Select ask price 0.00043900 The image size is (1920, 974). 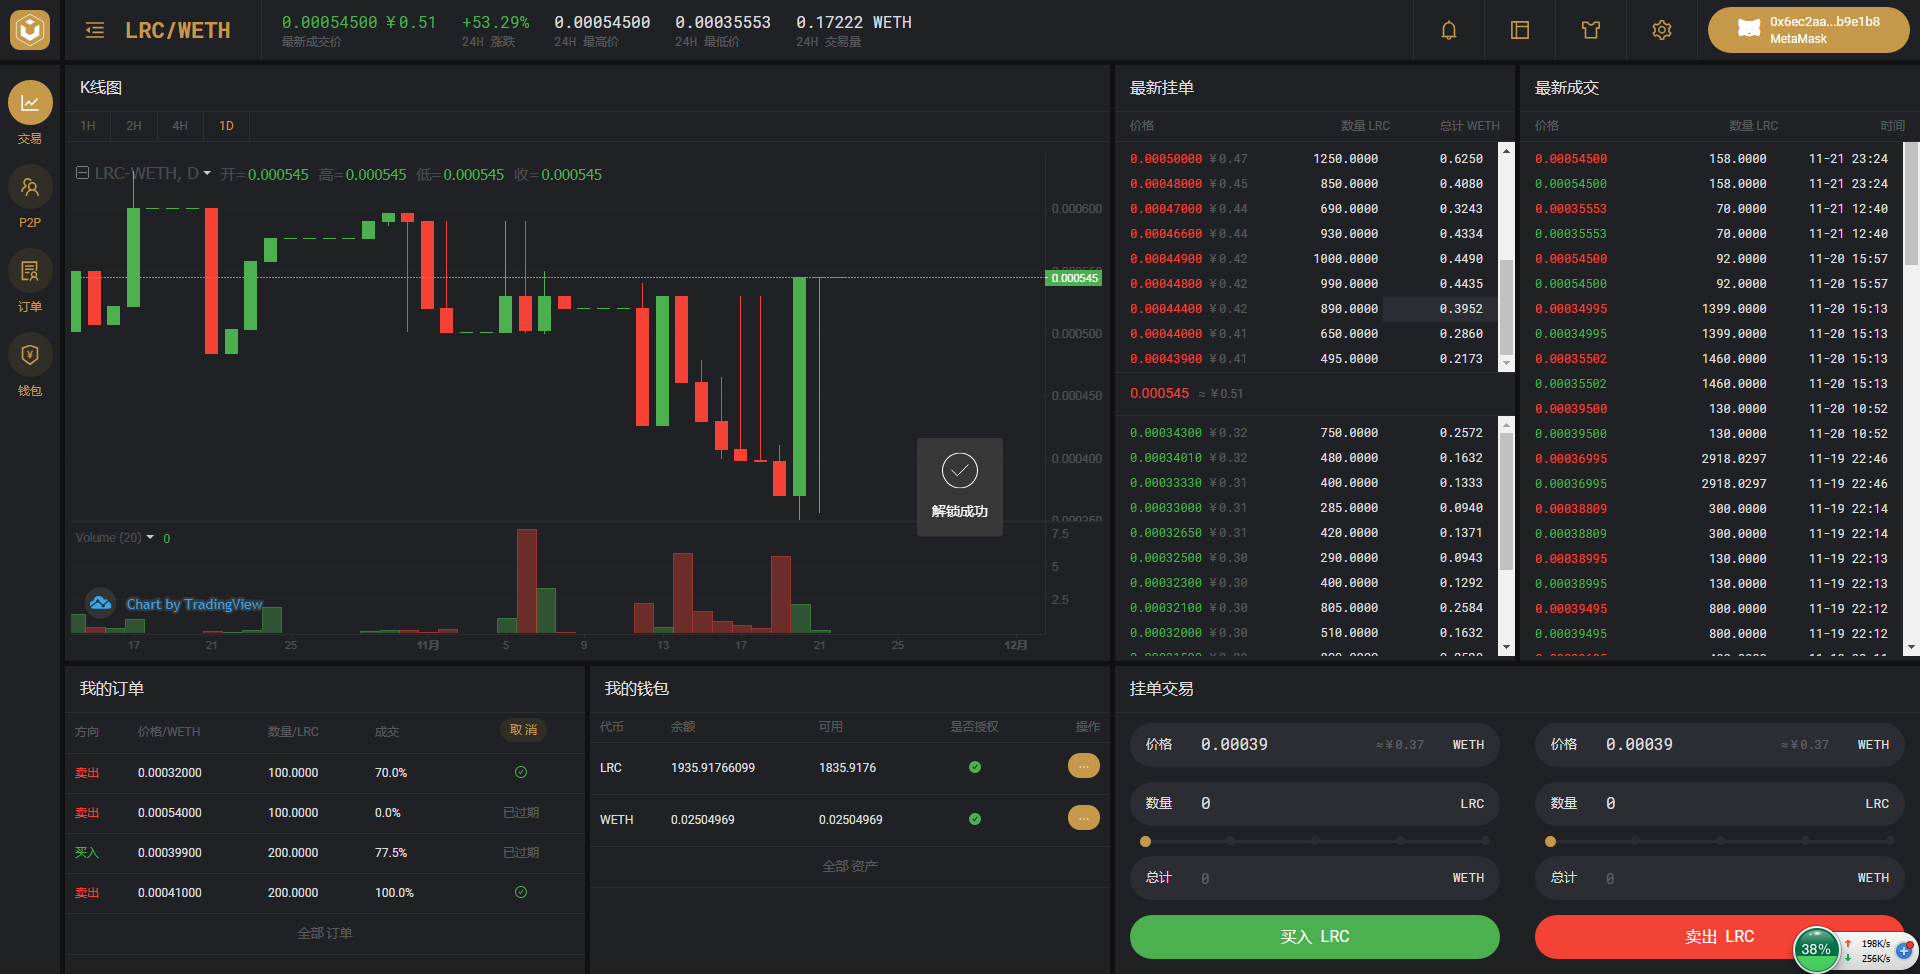coord(1166,359)
